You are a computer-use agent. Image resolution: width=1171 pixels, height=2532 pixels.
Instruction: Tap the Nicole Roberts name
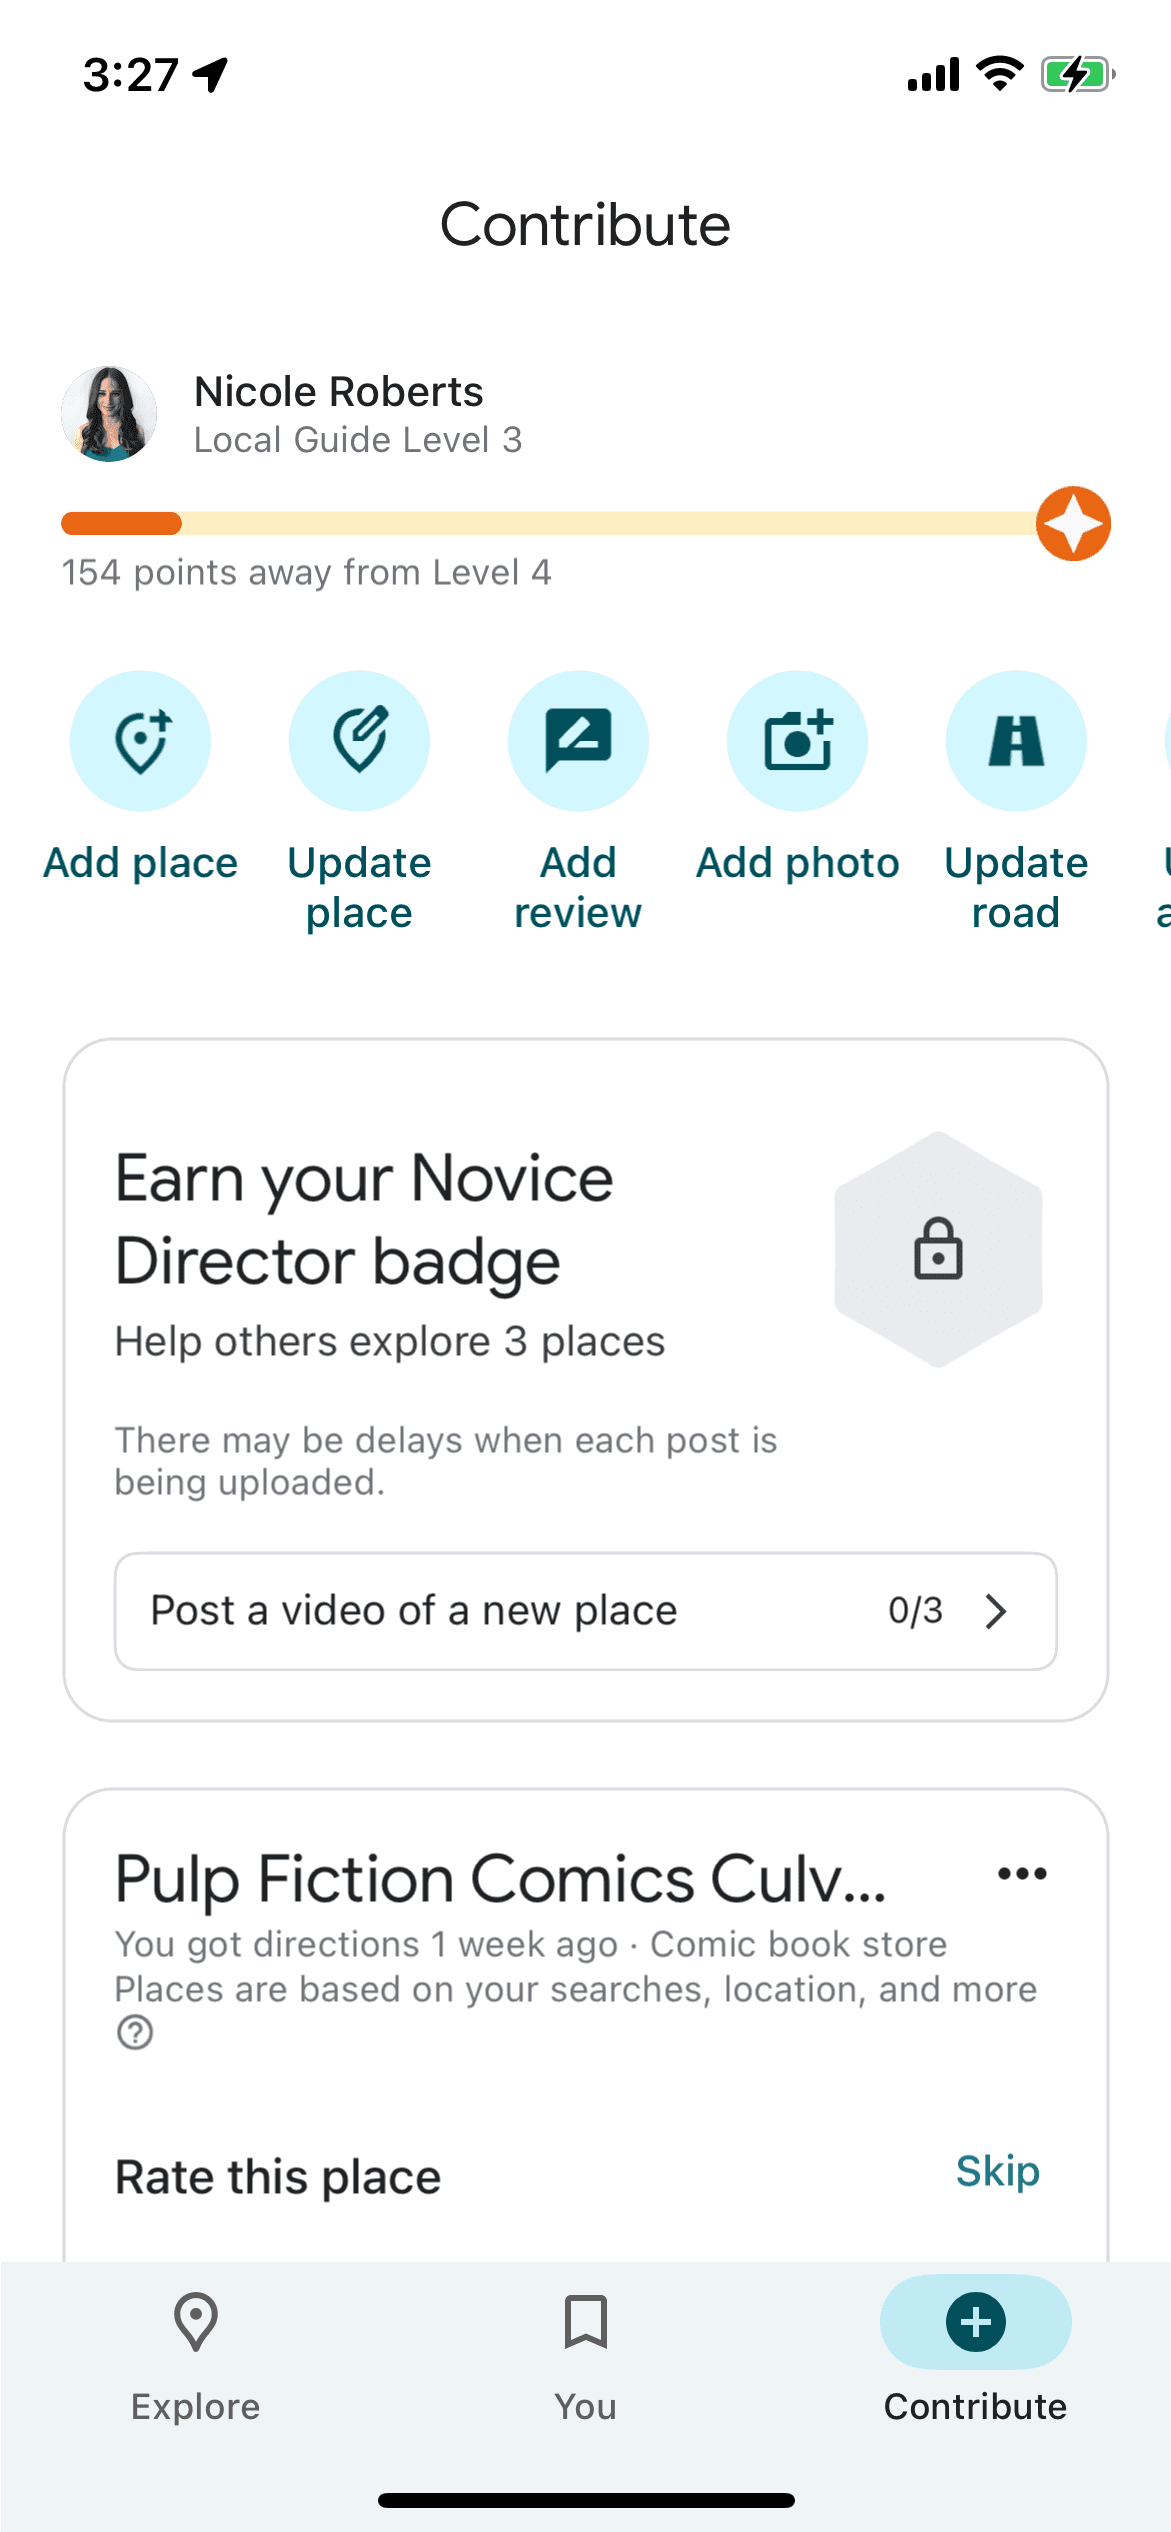pos(338,391)
